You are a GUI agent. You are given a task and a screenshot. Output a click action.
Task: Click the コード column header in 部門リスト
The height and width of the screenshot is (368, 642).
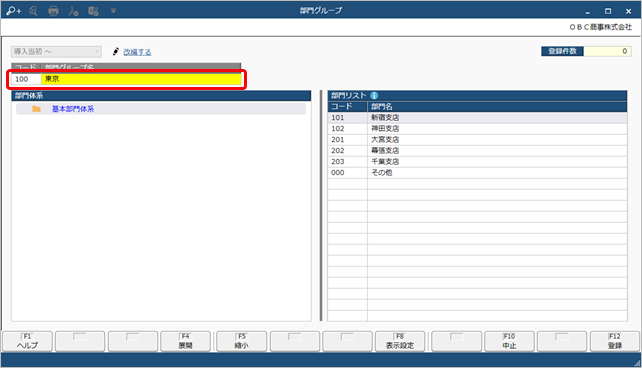coord(347,106)
